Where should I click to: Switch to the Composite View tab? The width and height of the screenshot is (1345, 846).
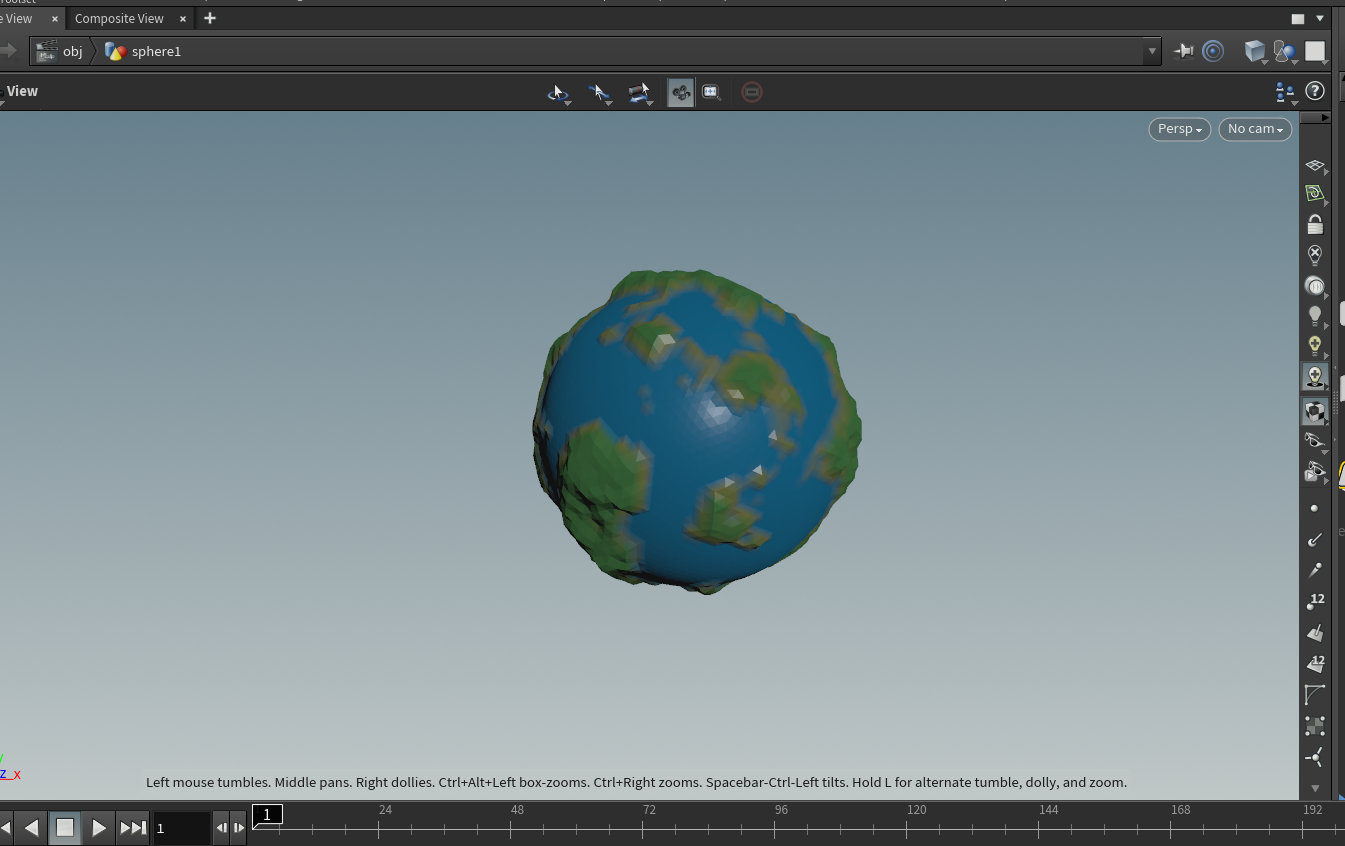coord(119,18)
